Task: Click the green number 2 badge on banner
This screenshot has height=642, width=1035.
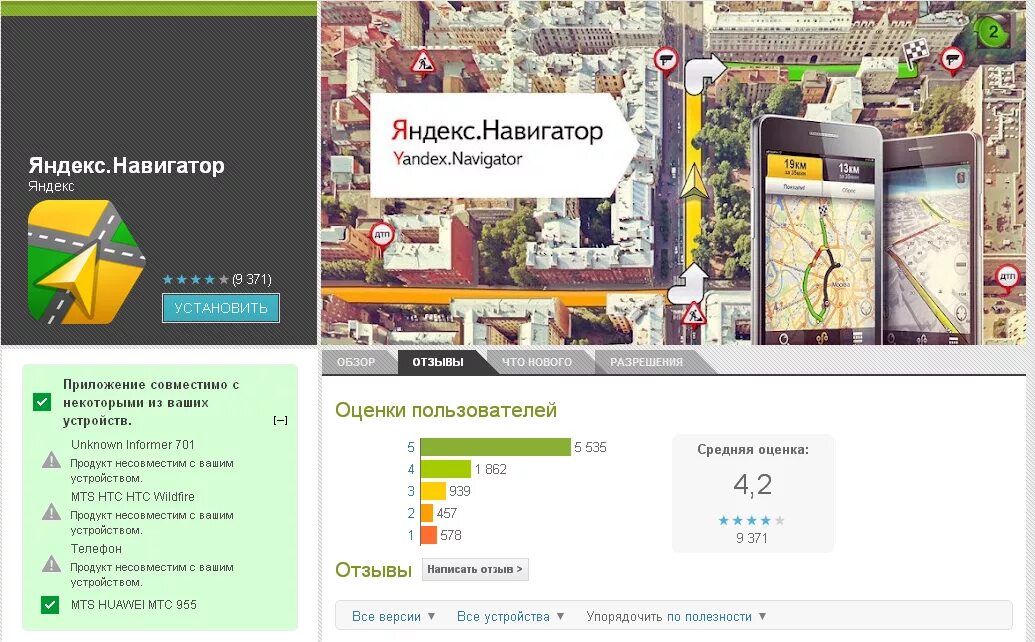Action: click(x=992, y=32)
